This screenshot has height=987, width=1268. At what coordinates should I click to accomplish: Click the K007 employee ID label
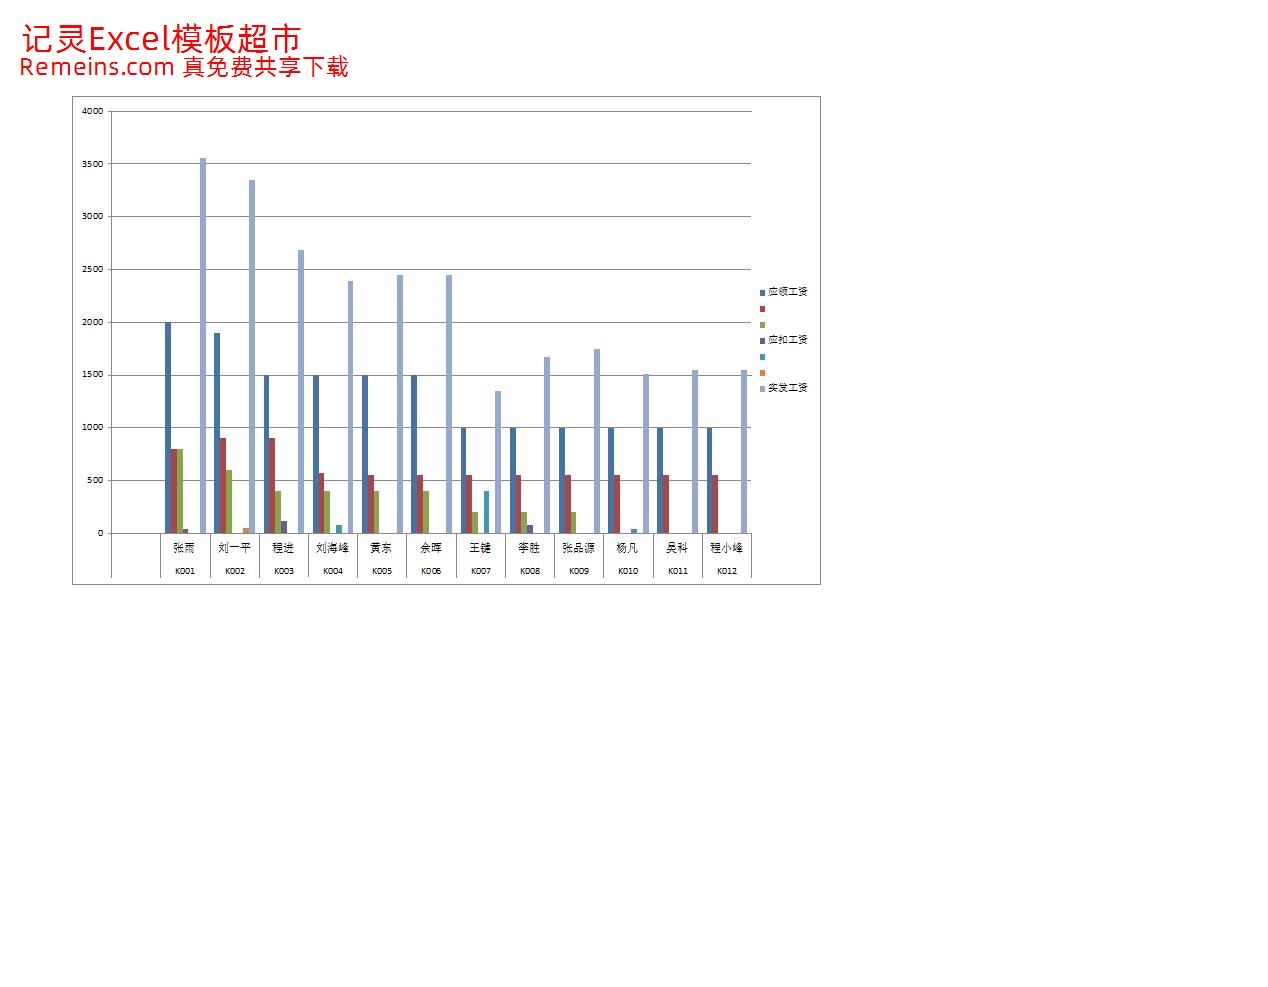click(x=481, y=572)
